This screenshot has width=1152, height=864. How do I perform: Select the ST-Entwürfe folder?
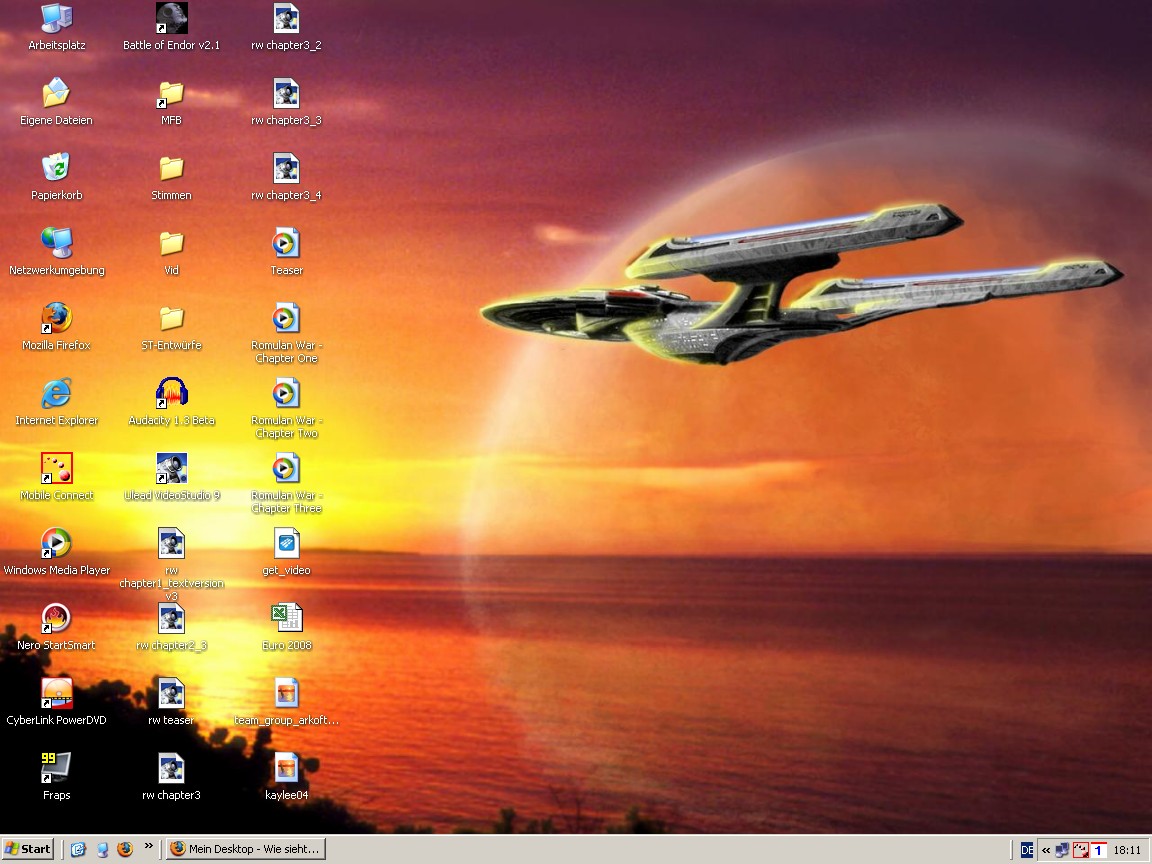point(172,319)
